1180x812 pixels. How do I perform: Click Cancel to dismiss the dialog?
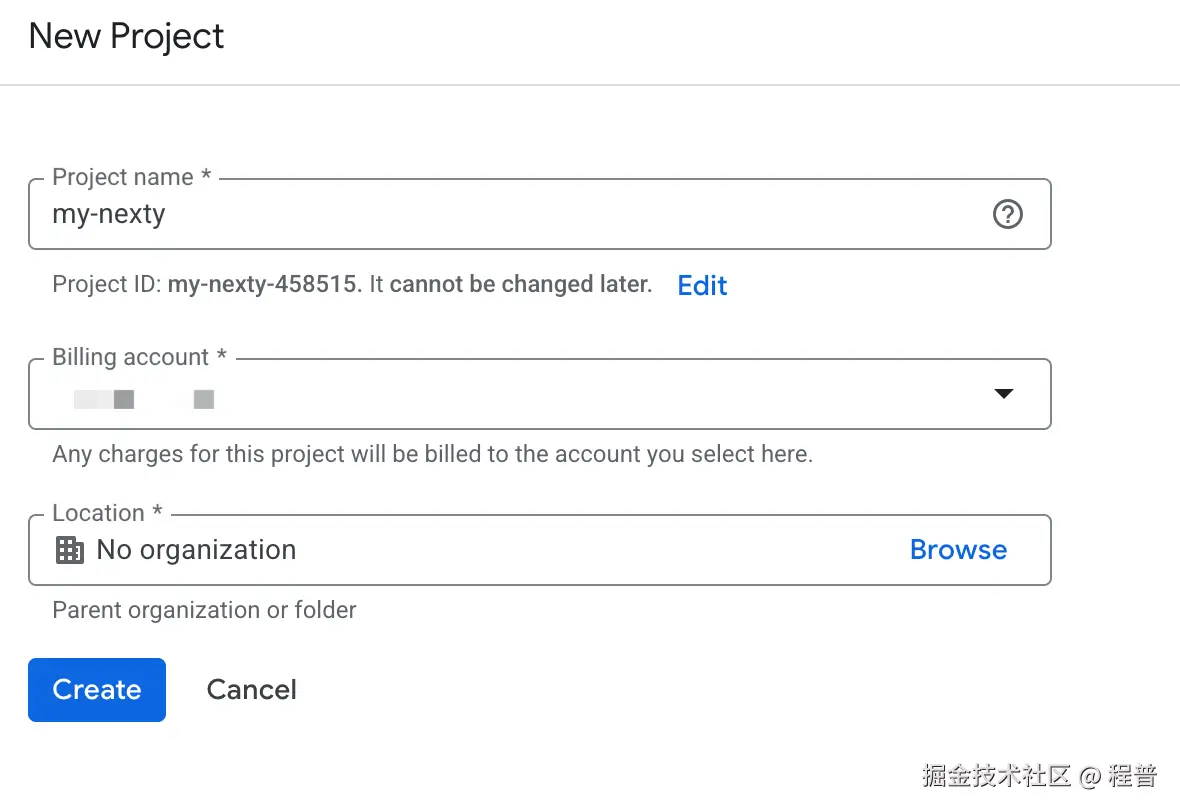pos(251,689)
